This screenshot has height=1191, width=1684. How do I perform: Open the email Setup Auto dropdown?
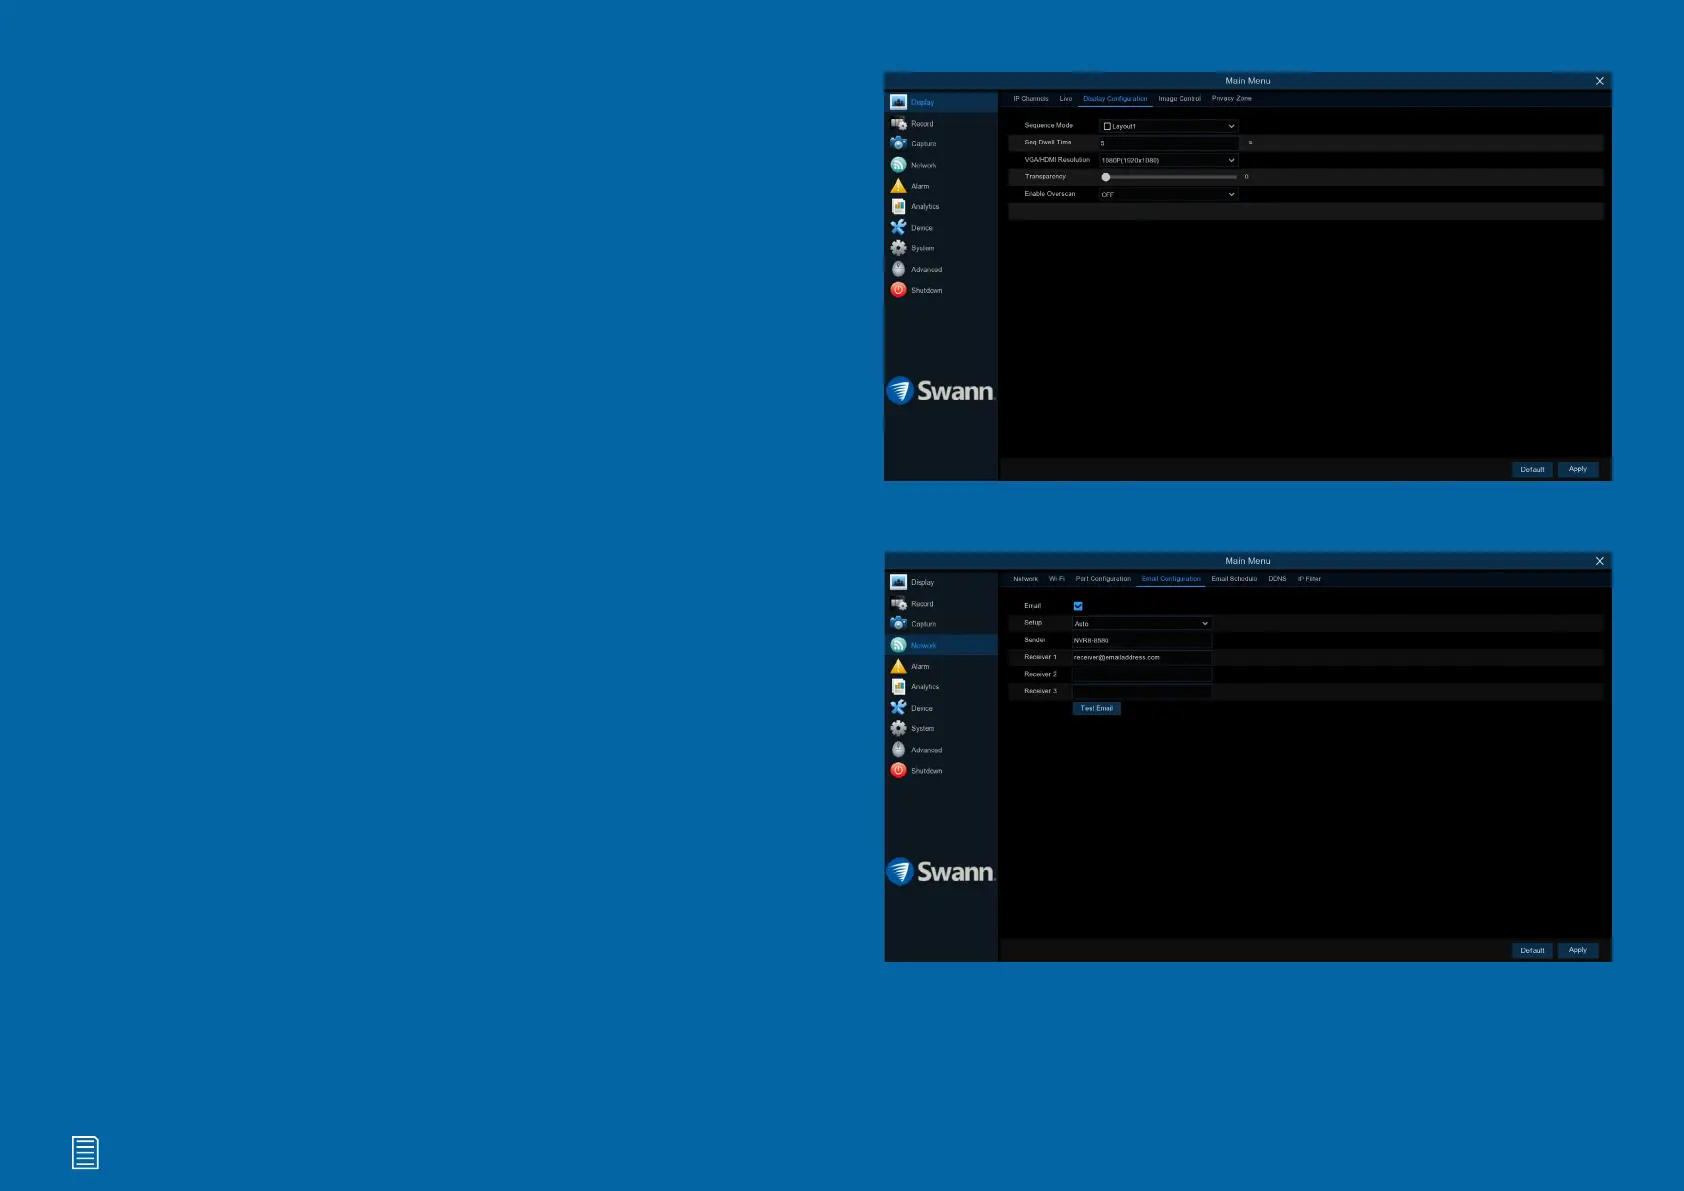coord(1141,623)
